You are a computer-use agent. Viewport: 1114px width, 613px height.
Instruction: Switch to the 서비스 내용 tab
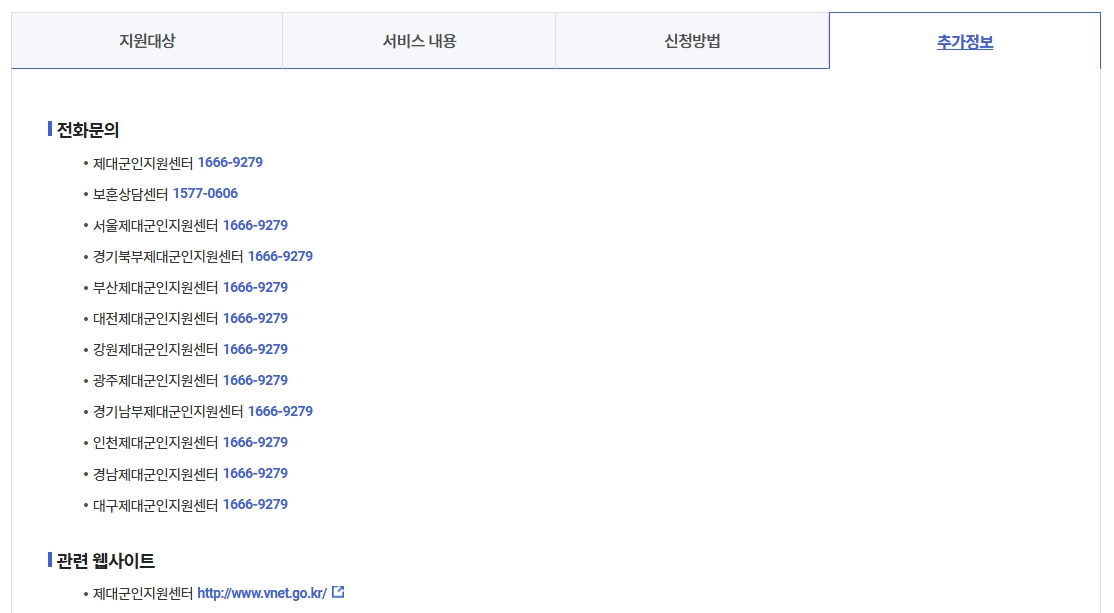pyautogui.click(x=419, y=40)
